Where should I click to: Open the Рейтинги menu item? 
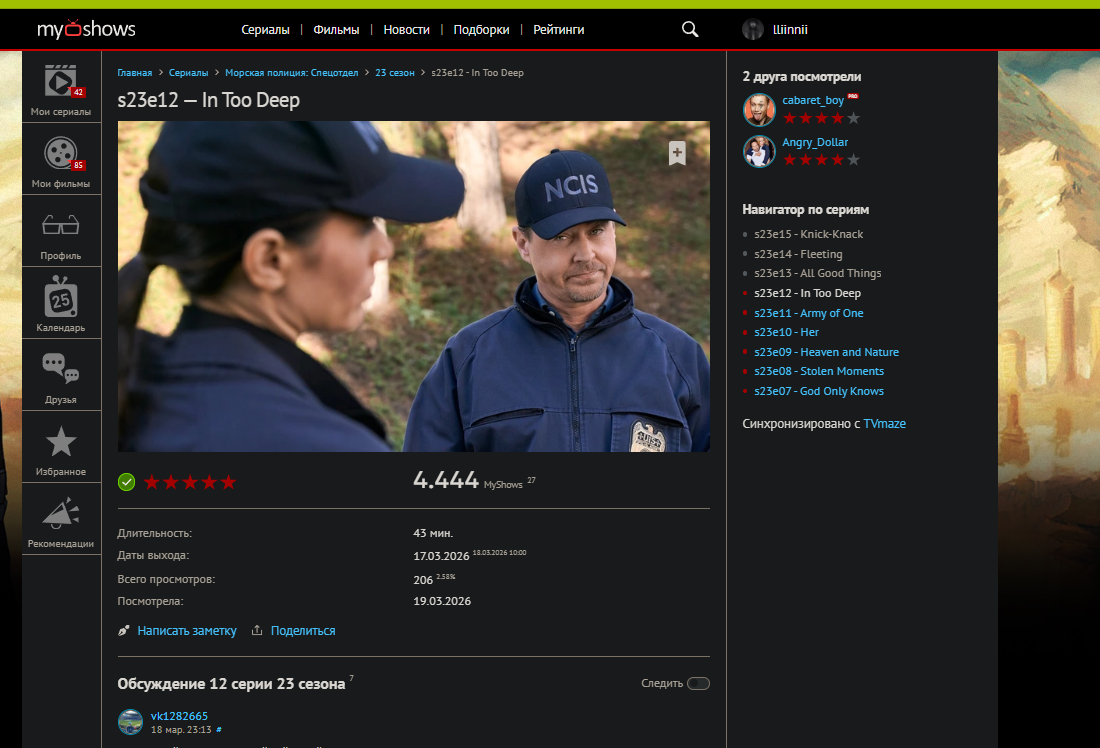[x=558, y=30]
